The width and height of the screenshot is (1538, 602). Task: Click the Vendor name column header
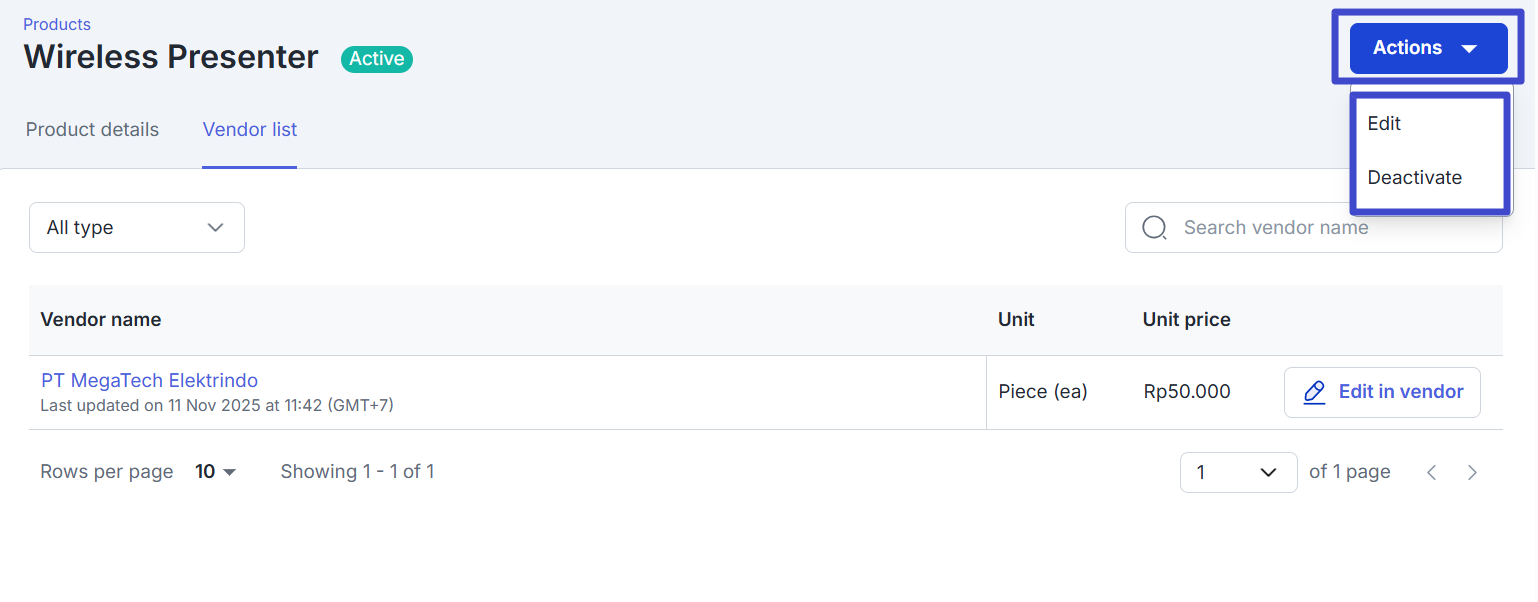point(101,320)
